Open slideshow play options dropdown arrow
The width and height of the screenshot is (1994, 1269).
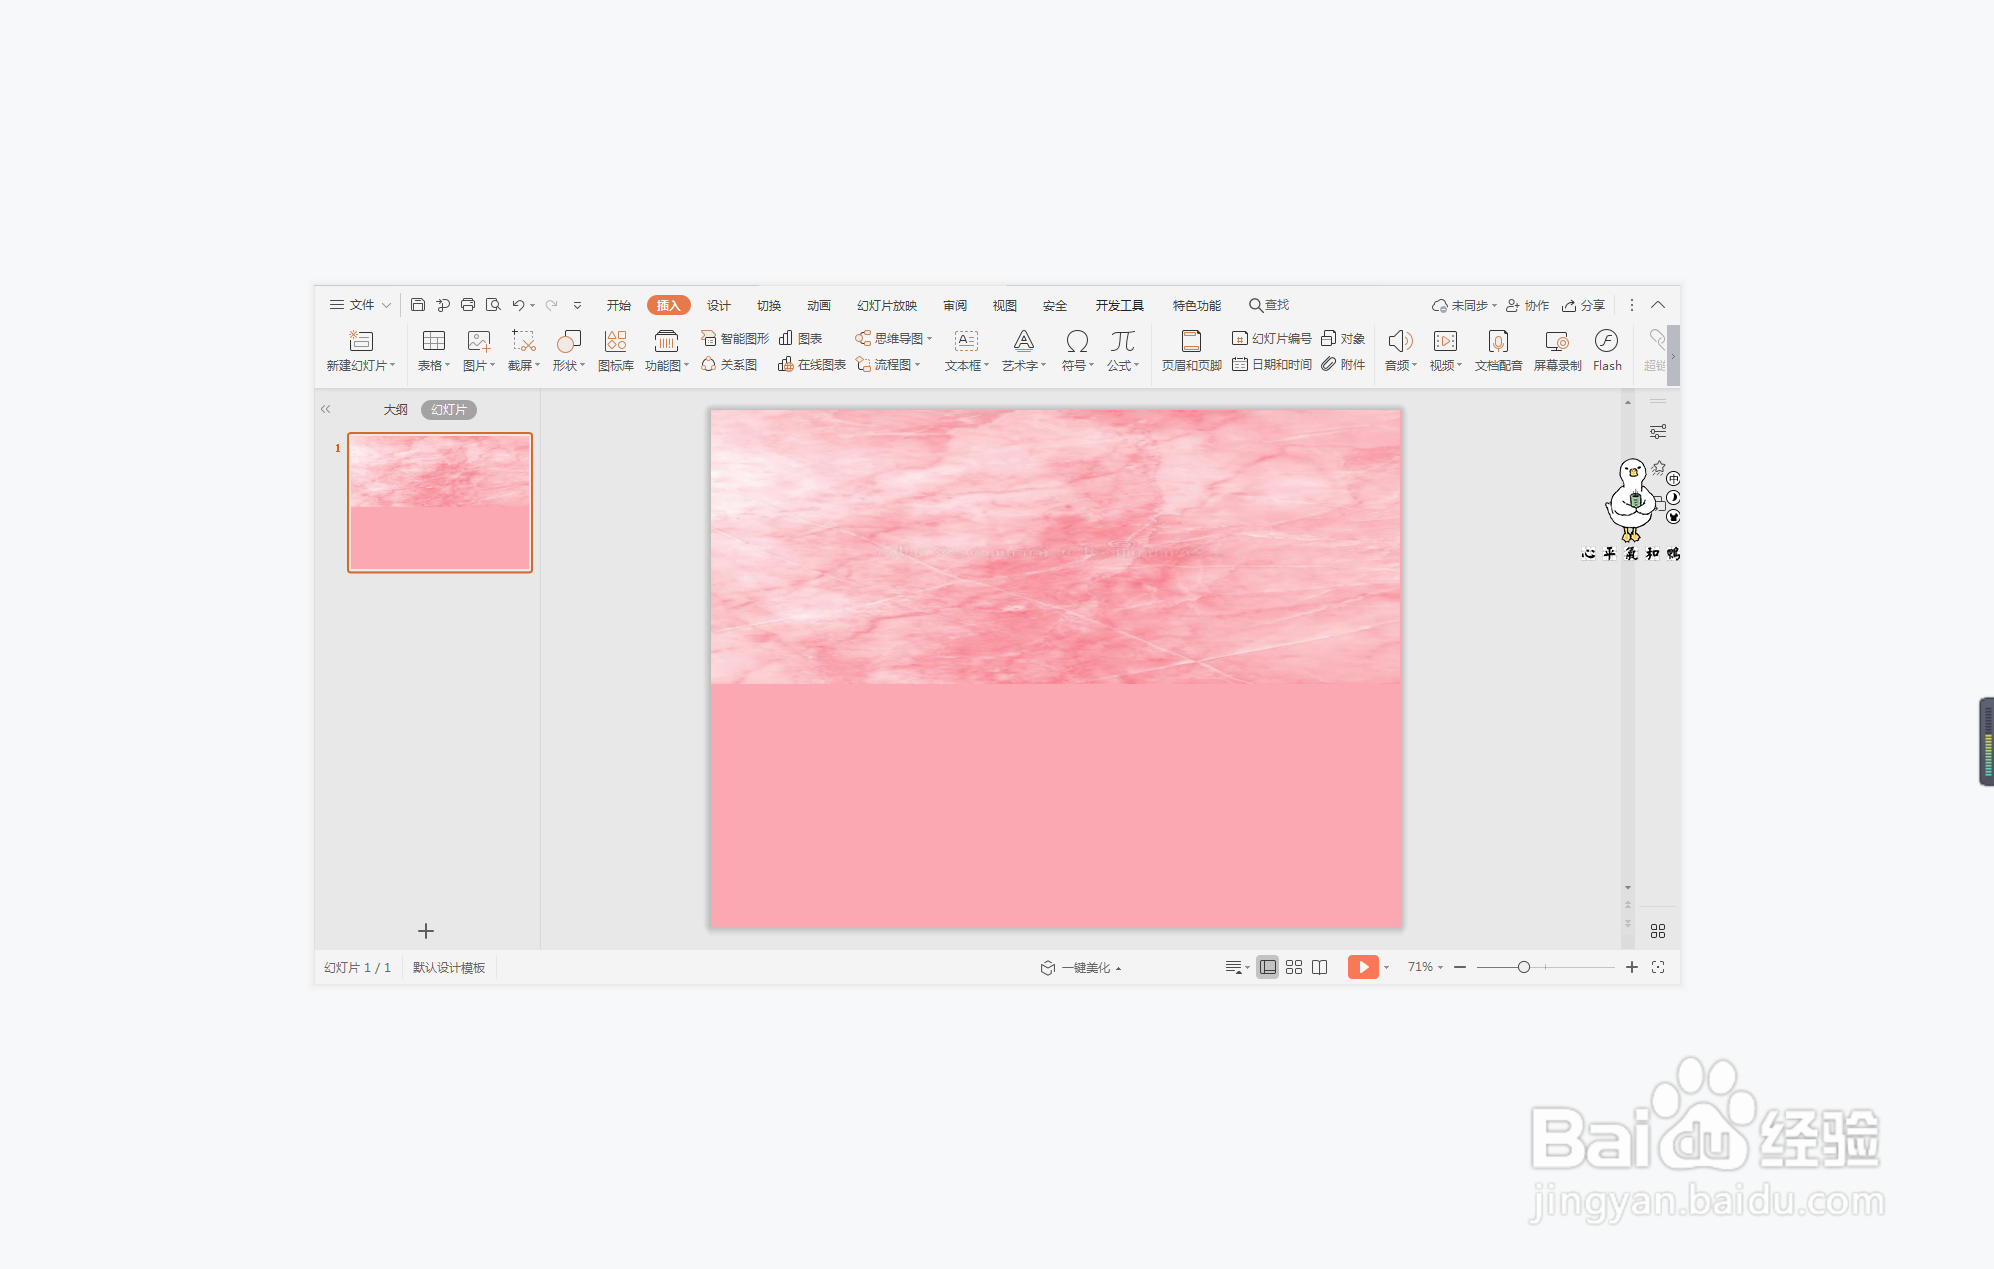coord(1386,968)
